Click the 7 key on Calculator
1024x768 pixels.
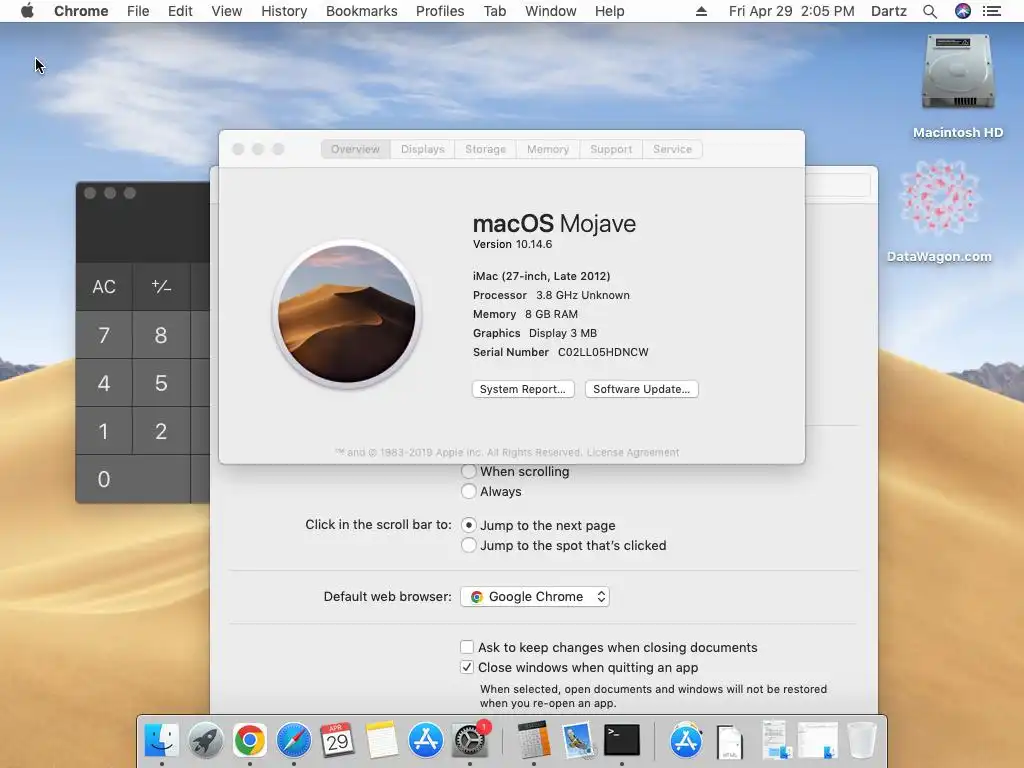coord(104,334)
